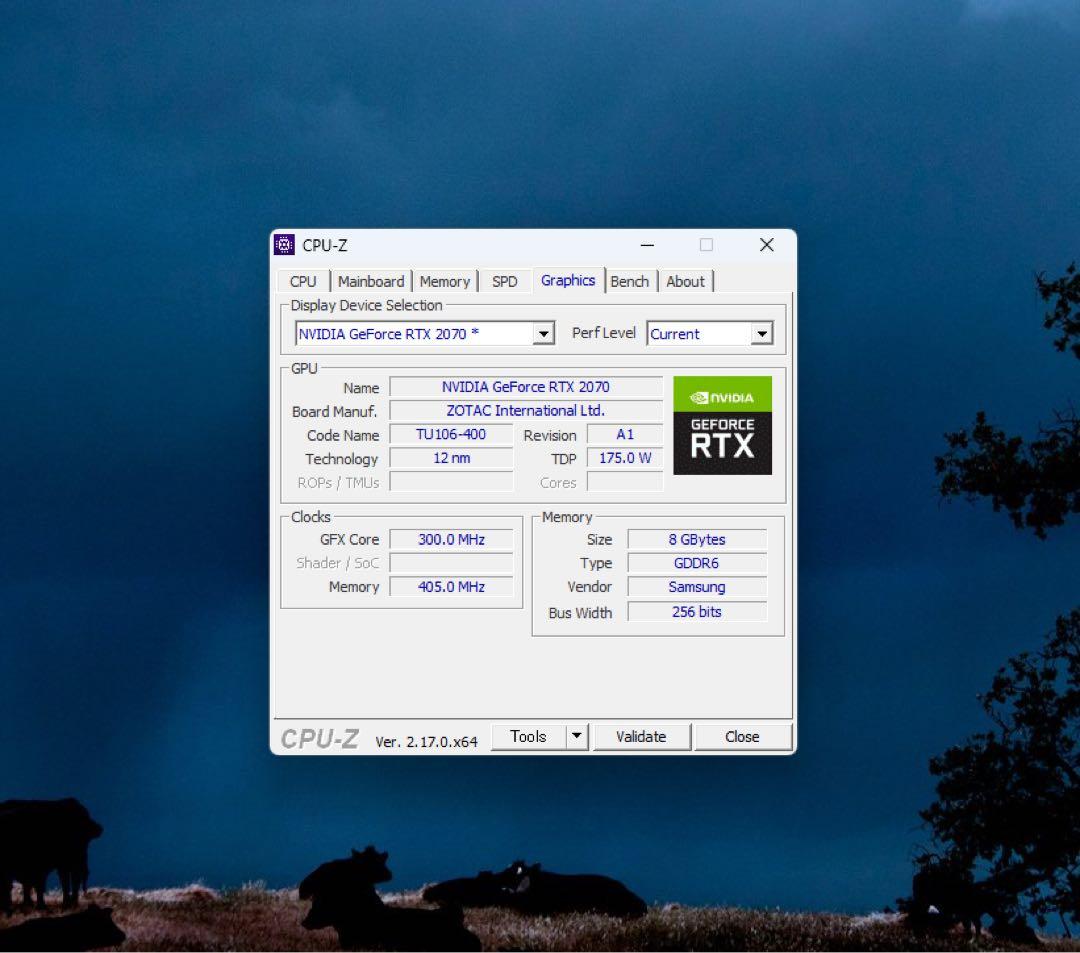Click the TDP value field showing 175.0 W
1080x953 pixels.
tap(624, 458)
